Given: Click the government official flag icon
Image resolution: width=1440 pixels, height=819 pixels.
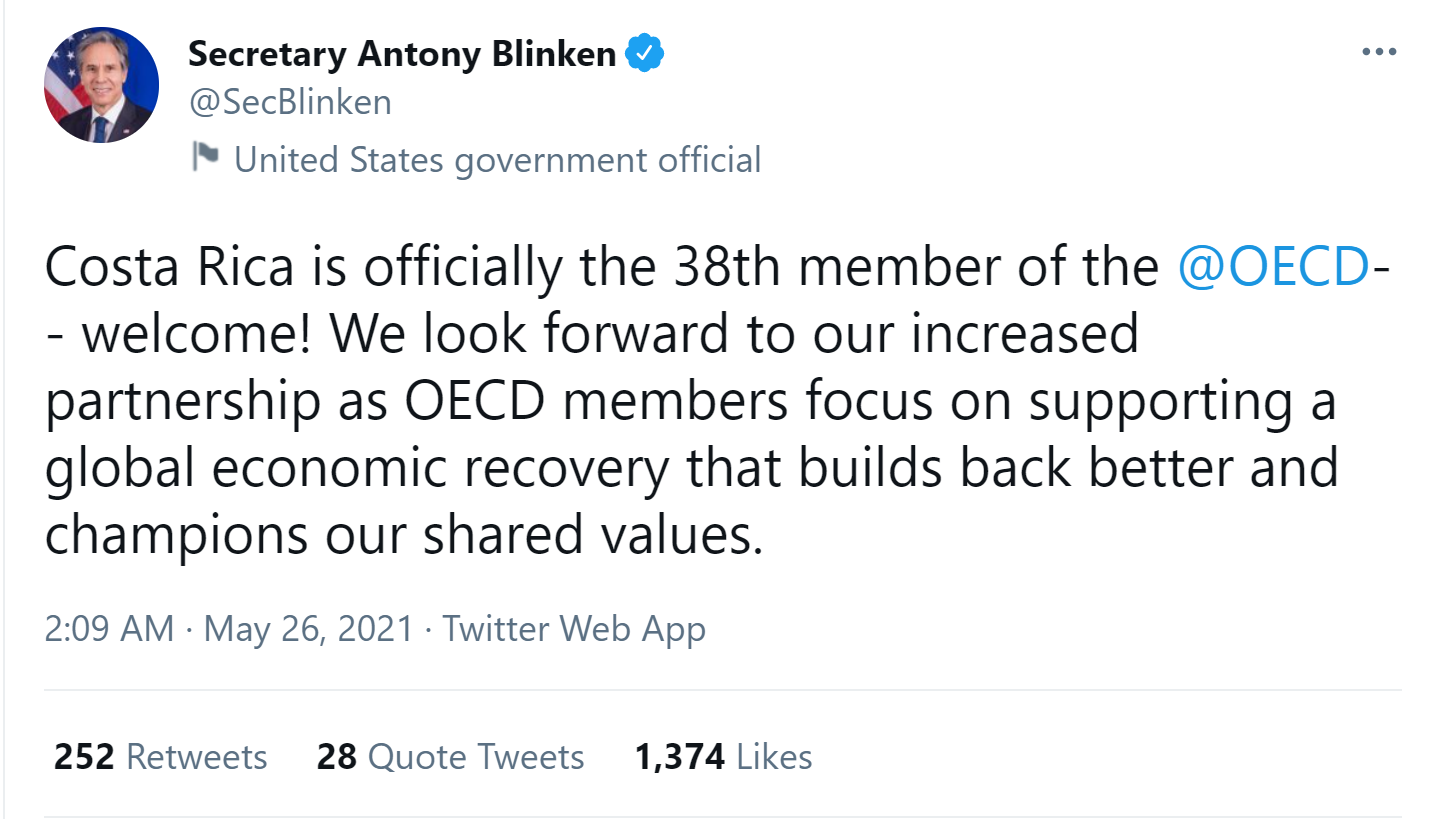Looking at the screenshot, I should point(205,158).
